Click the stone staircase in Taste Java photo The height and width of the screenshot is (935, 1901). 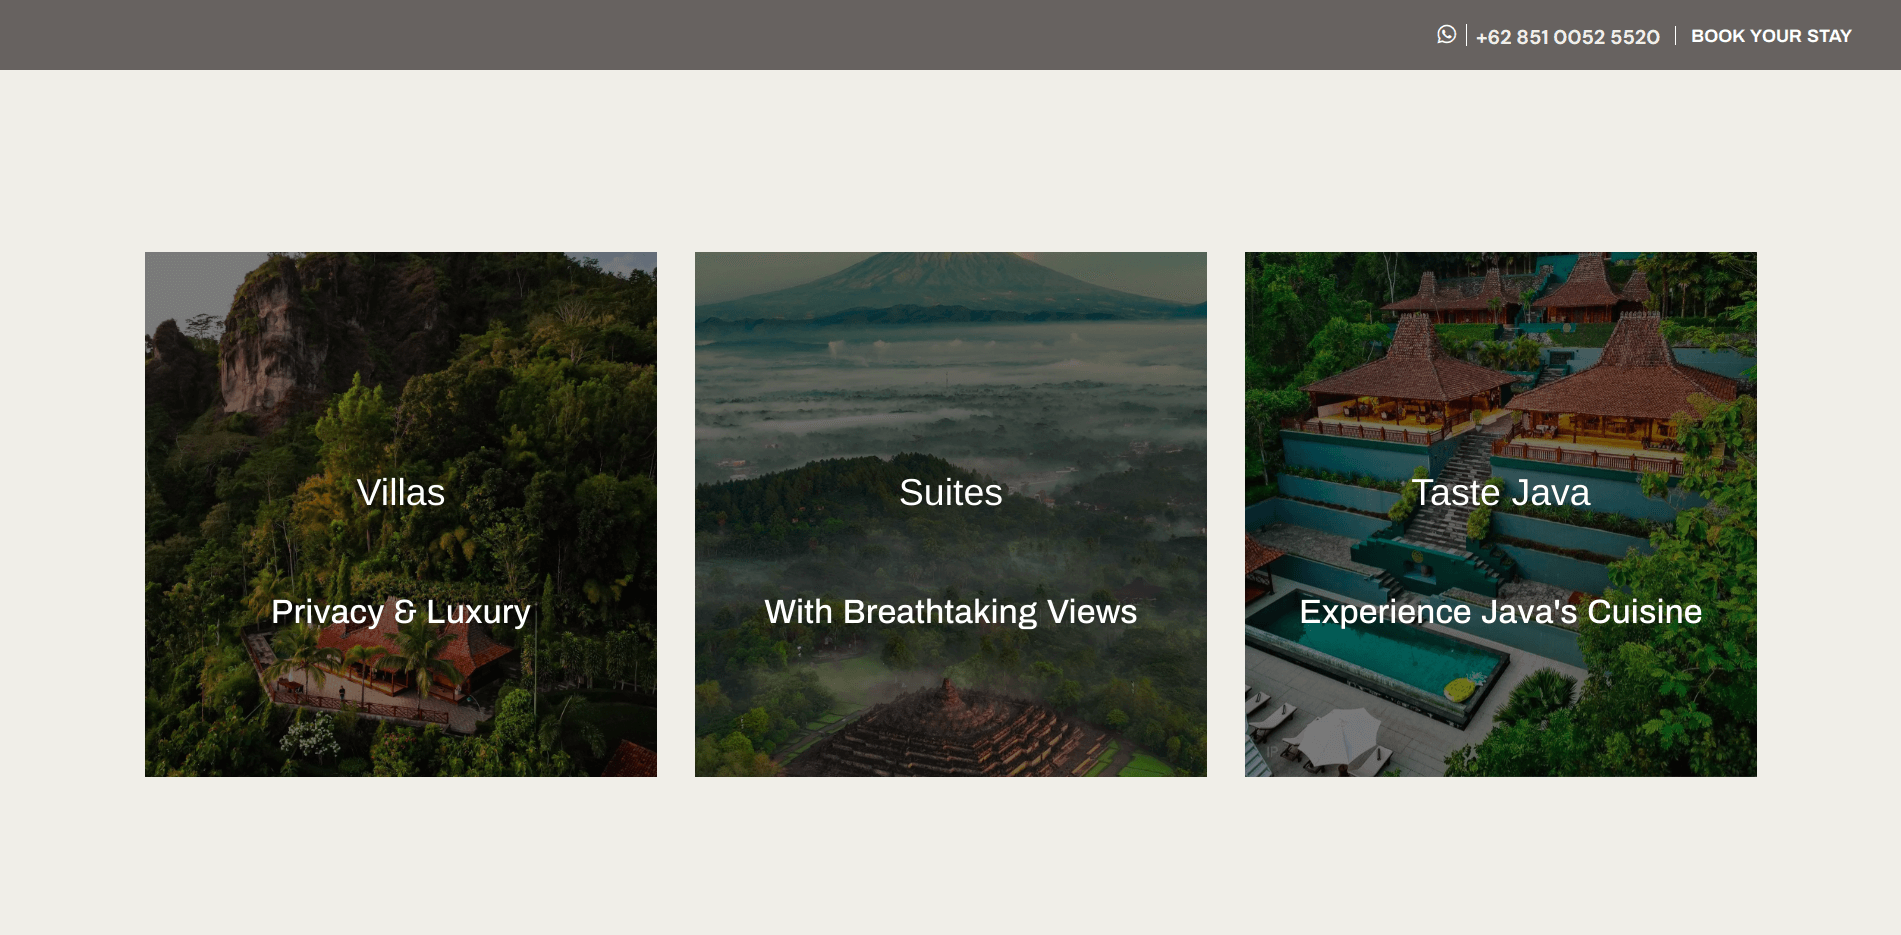point(1445,500)
